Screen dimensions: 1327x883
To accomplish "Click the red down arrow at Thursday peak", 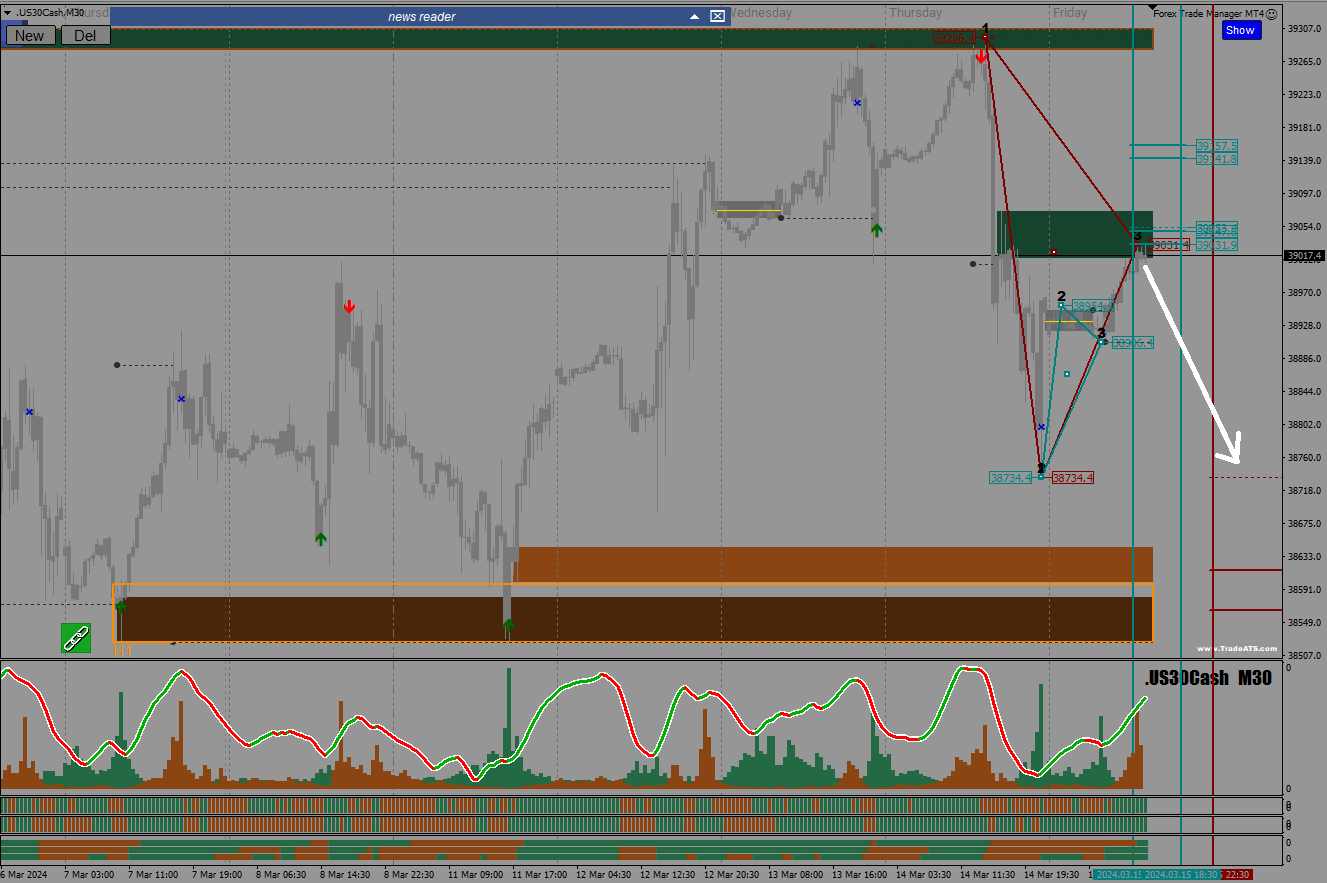I will coord(982,56).
